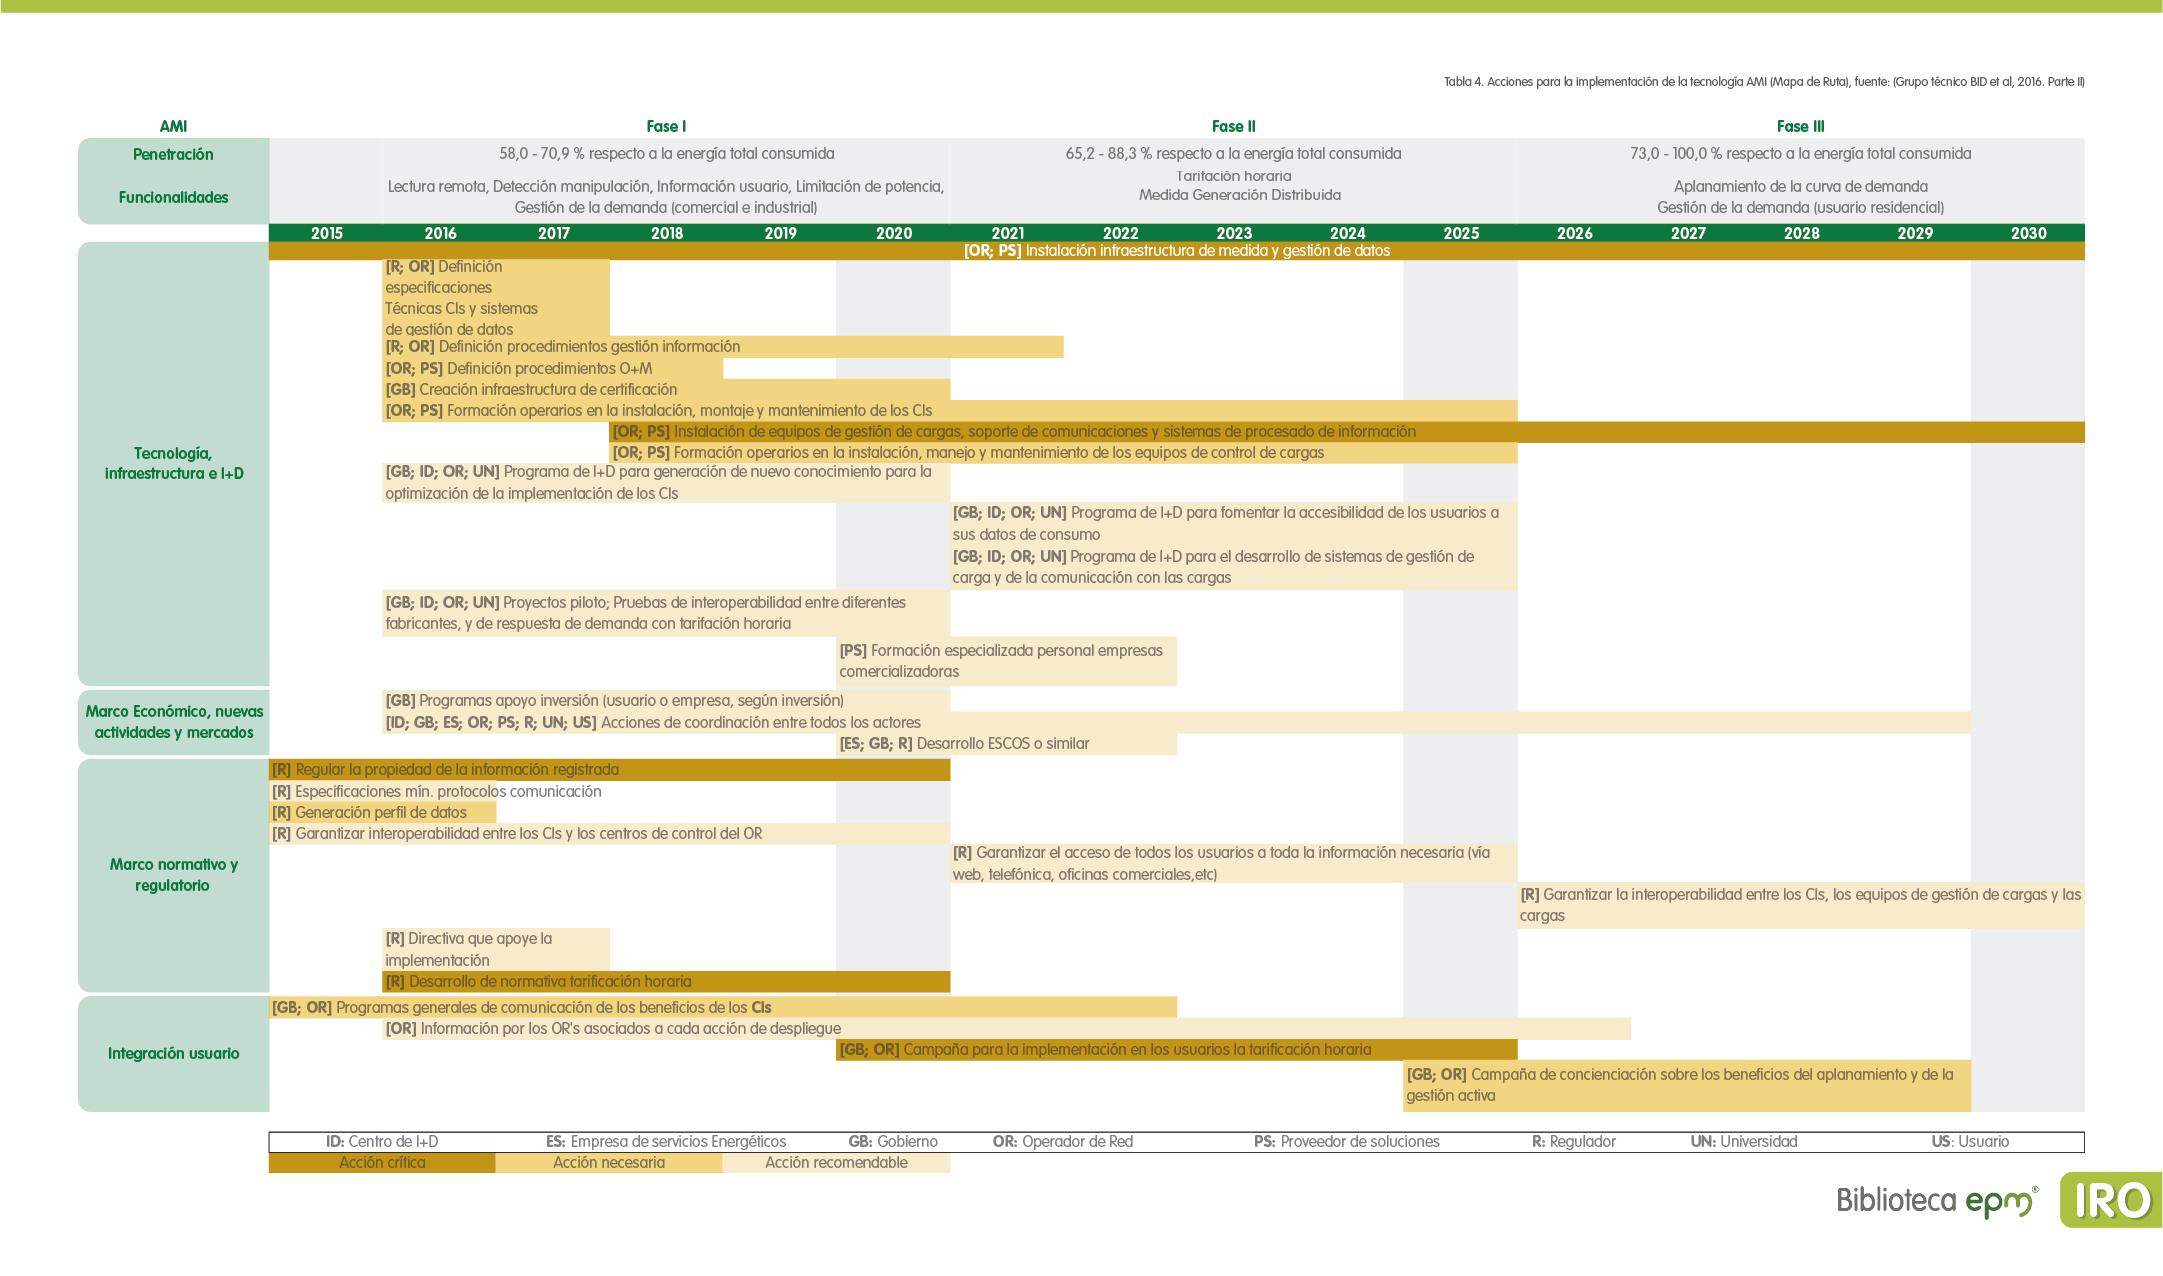Click the Tabla 4 caption text

(1763, 82)
